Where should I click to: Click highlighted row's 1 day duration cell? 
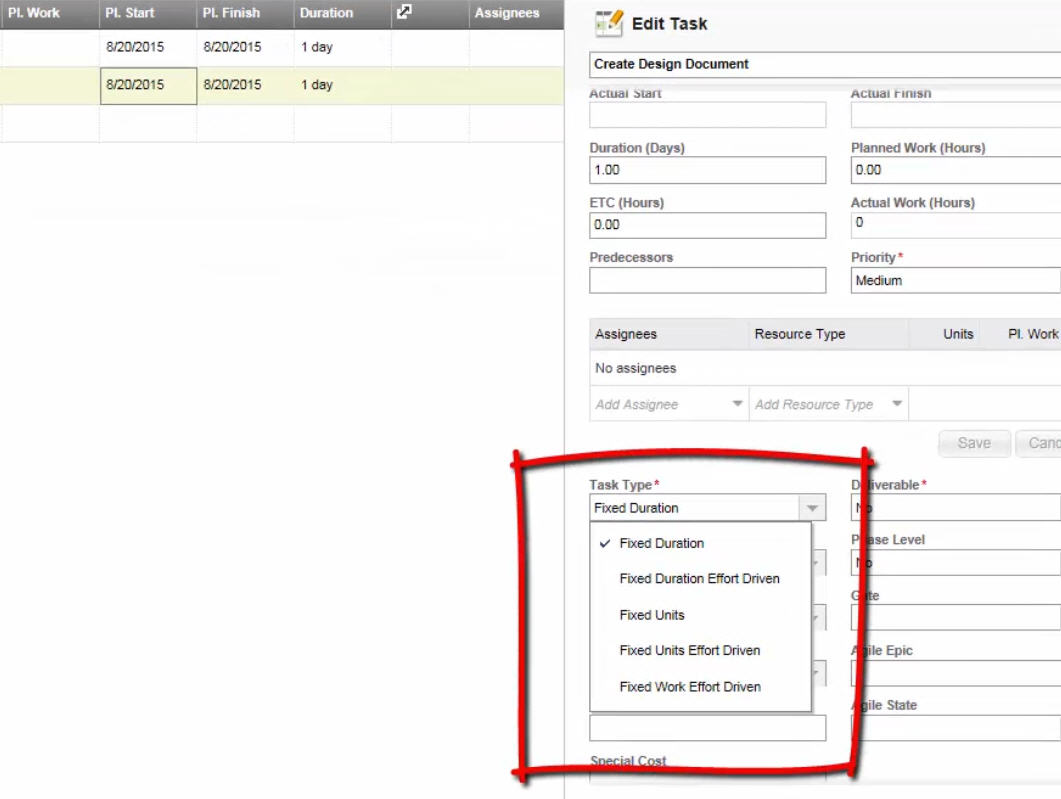point(342,85)
